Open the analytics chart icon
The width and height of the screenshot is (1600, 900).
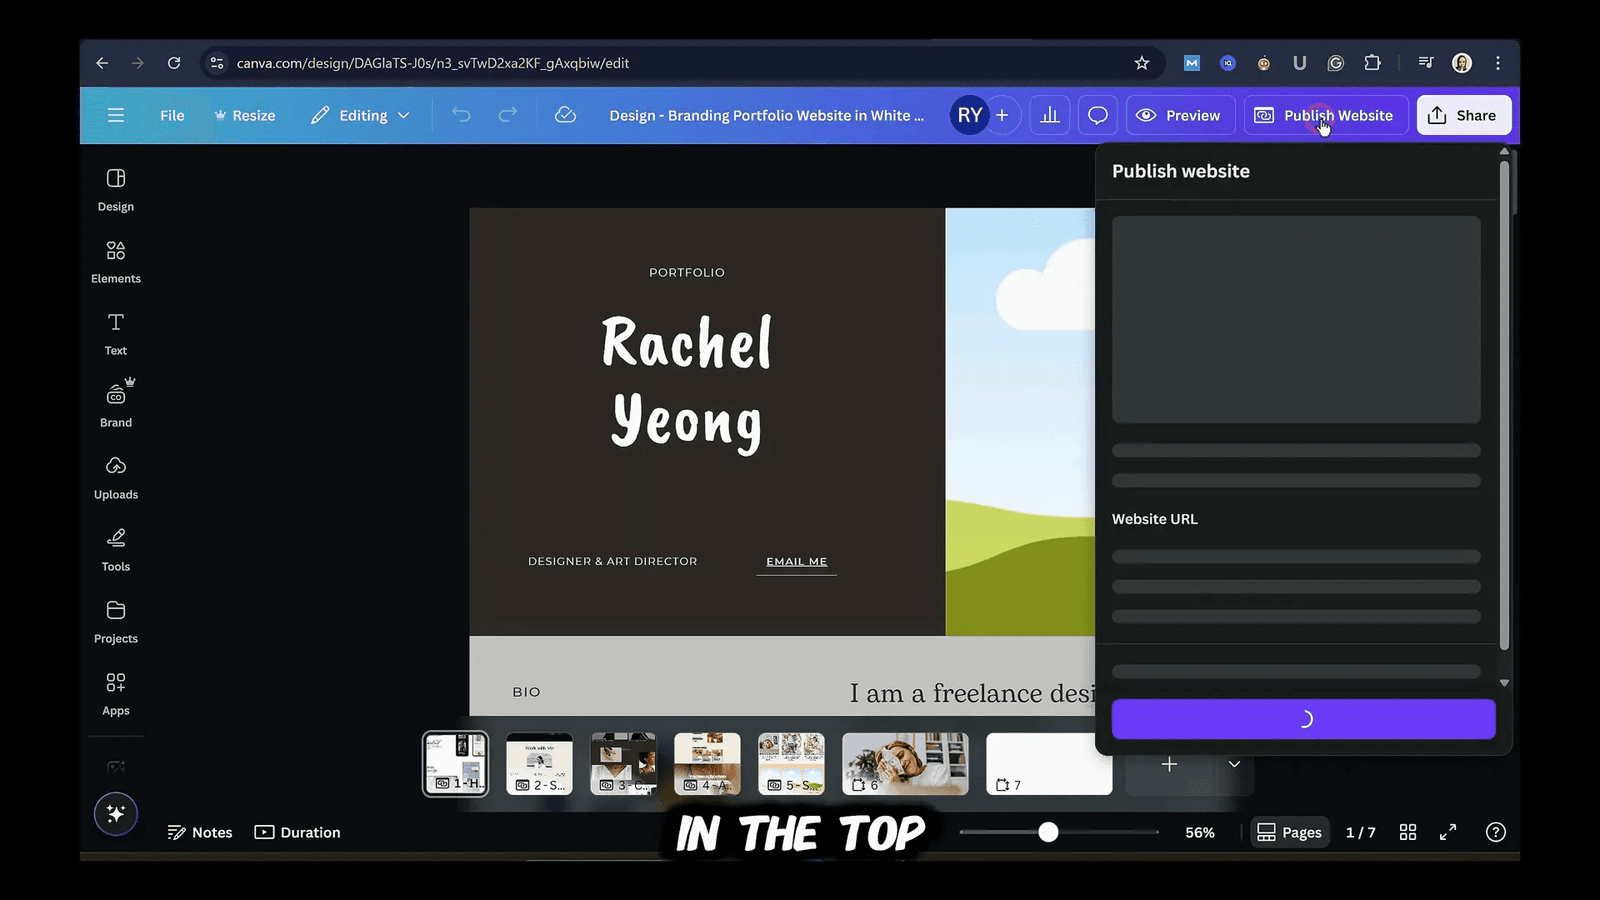[x=1050, y=115]
